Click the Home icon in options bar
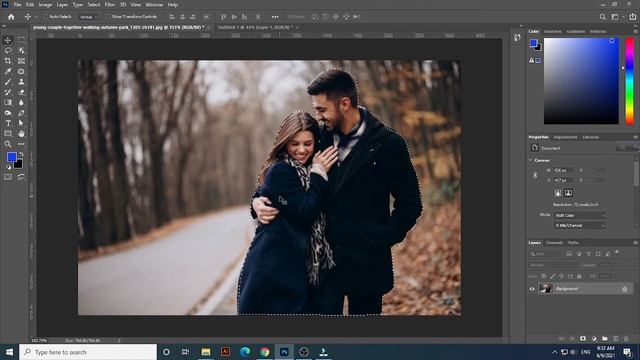 pos(11,17)
